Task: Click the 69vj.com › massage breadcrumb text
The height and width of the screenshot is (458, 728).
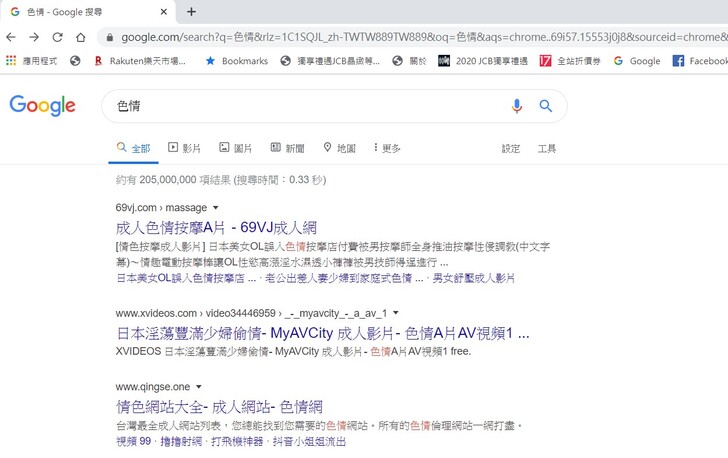Action: (x=161, y=208)
